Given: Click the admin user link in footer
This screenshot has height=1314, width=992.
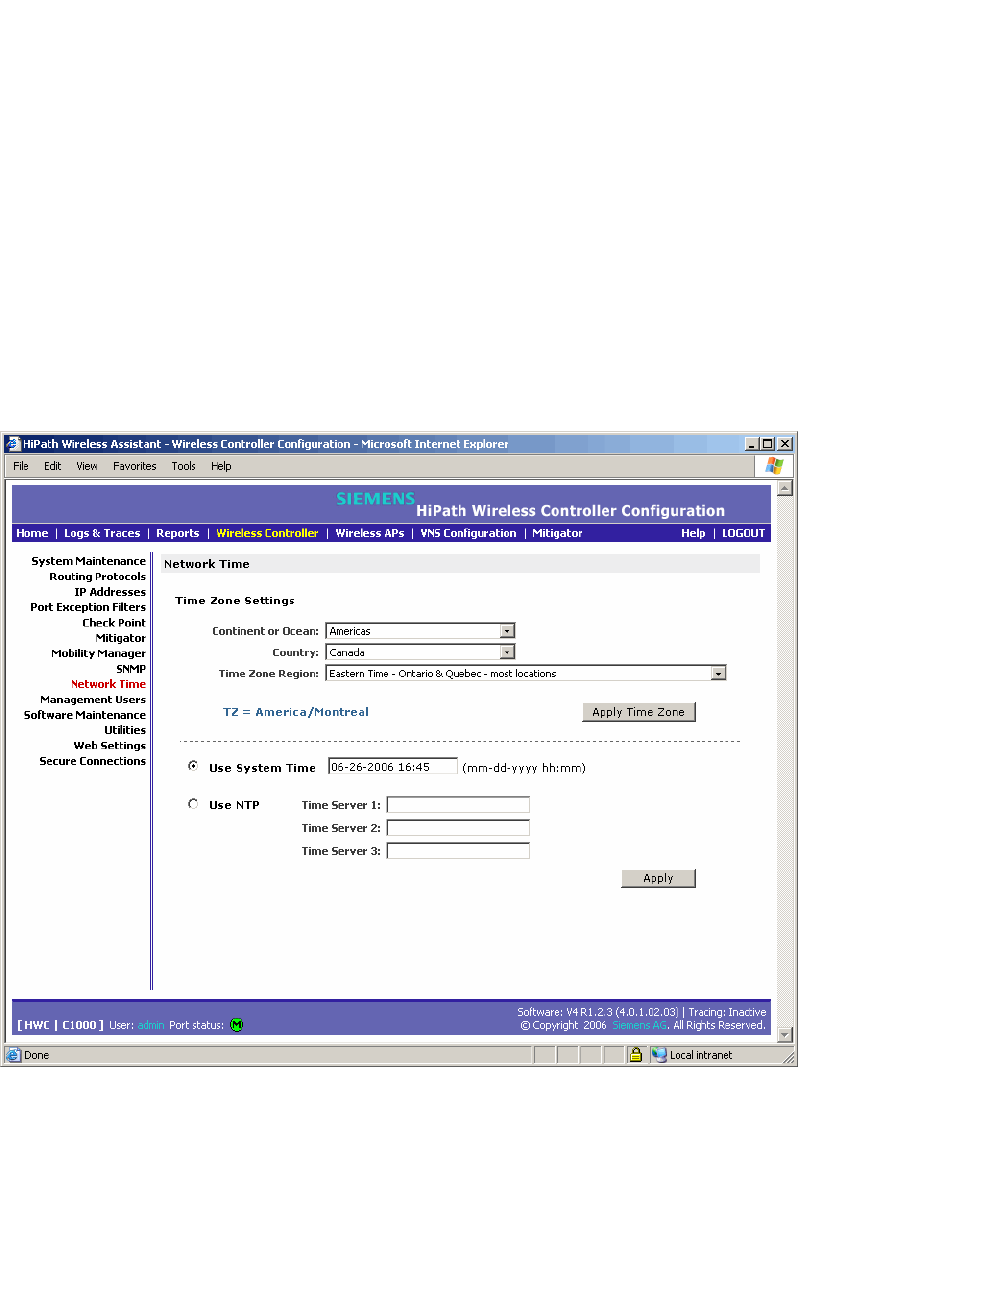Looking at the screenshot, I should coord(151,1025).
